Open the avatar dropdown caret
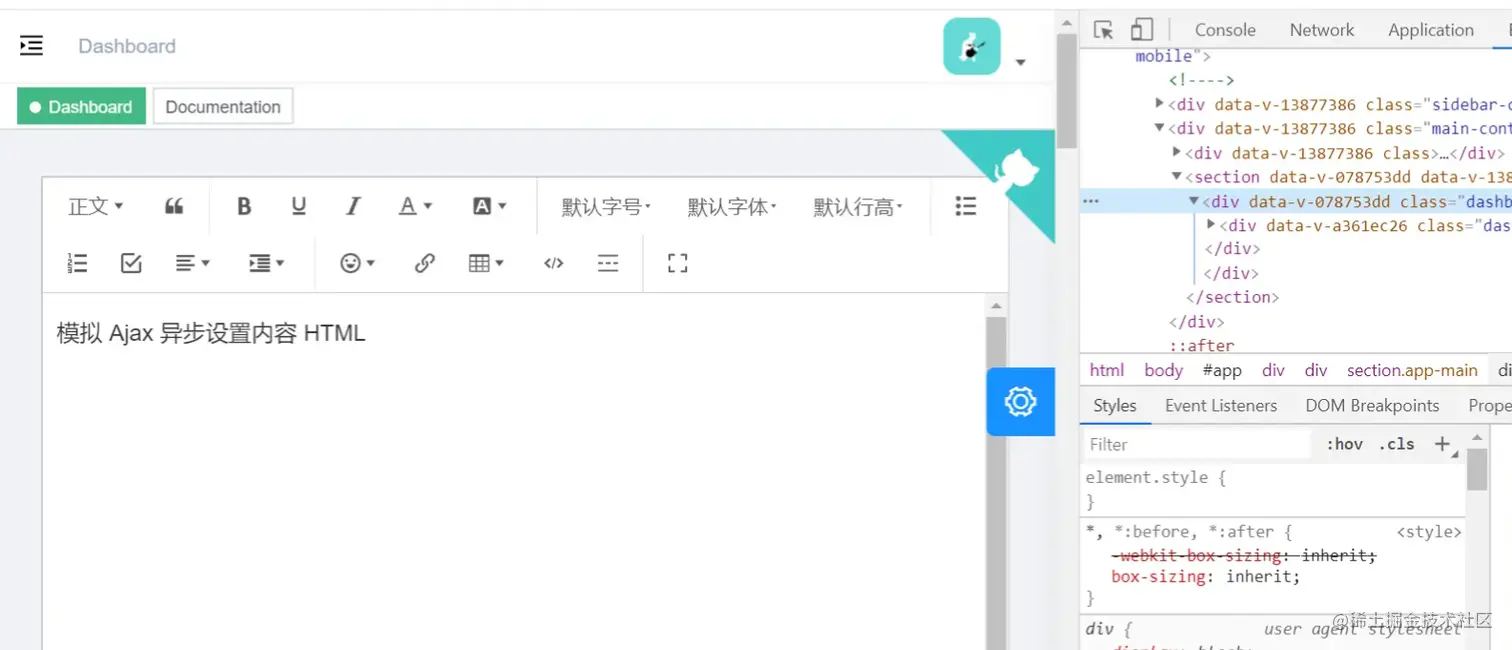 click(1020, 62)
